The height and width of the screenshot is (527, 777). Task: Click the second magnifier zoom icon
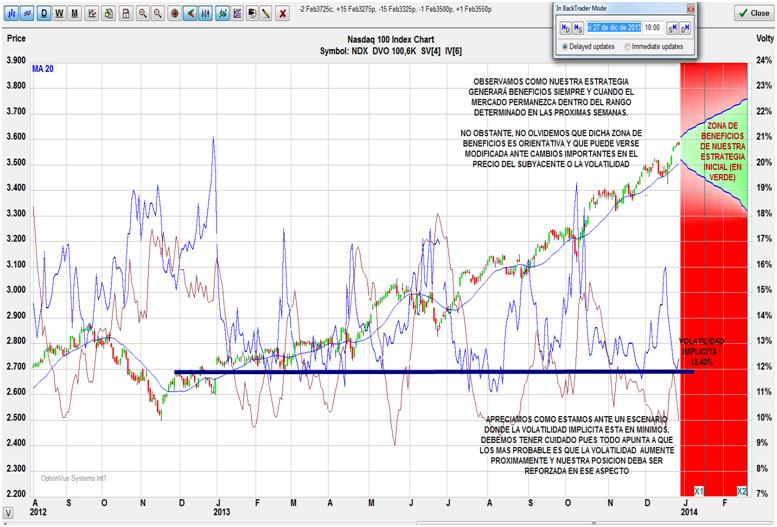pos(158,13)
